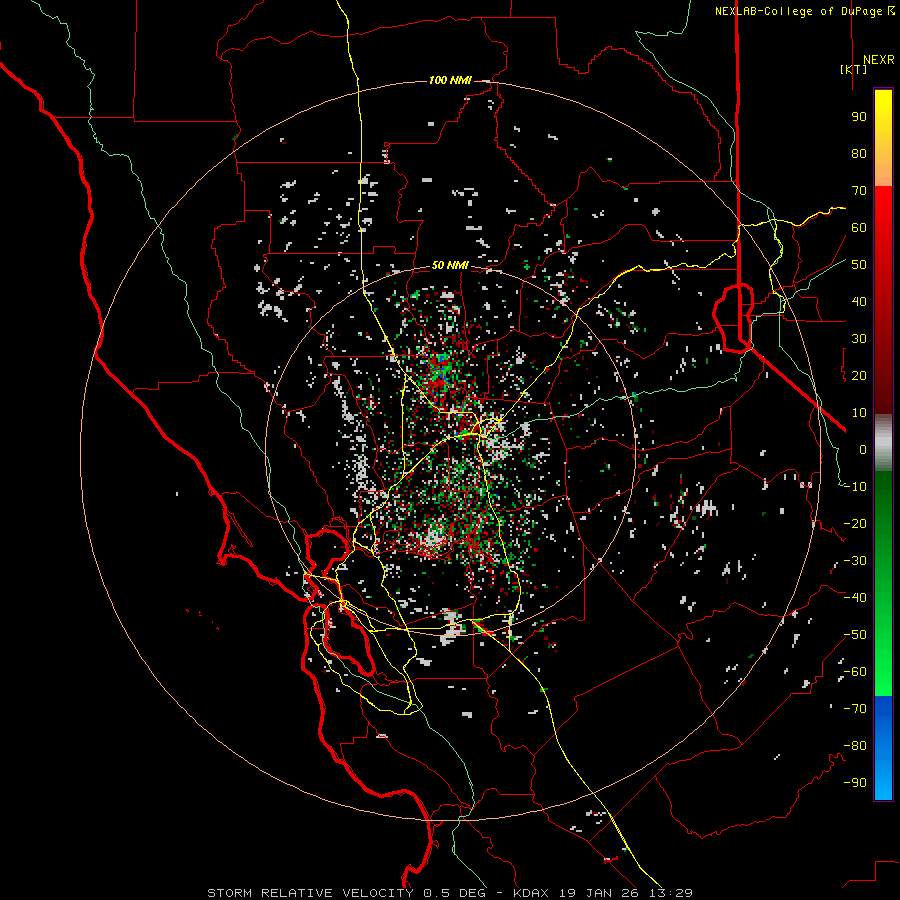Click the NEXLAB-College of DuPage watermark text
This screenshot has height=900, width=900.
pyautogui.click(x=805, y=11)
